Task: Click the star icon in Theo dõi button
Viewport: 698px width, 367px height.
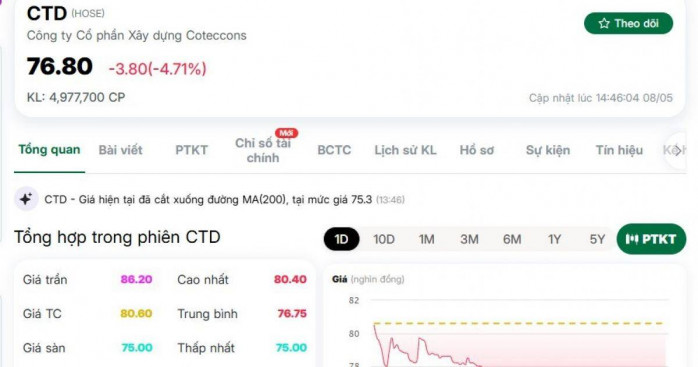Action: [604, 23]
